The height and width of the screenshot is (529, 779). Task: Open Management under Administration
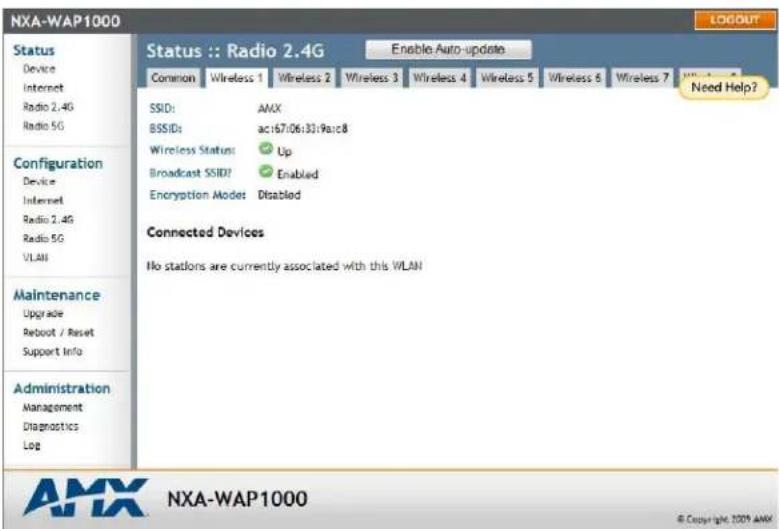53,407
